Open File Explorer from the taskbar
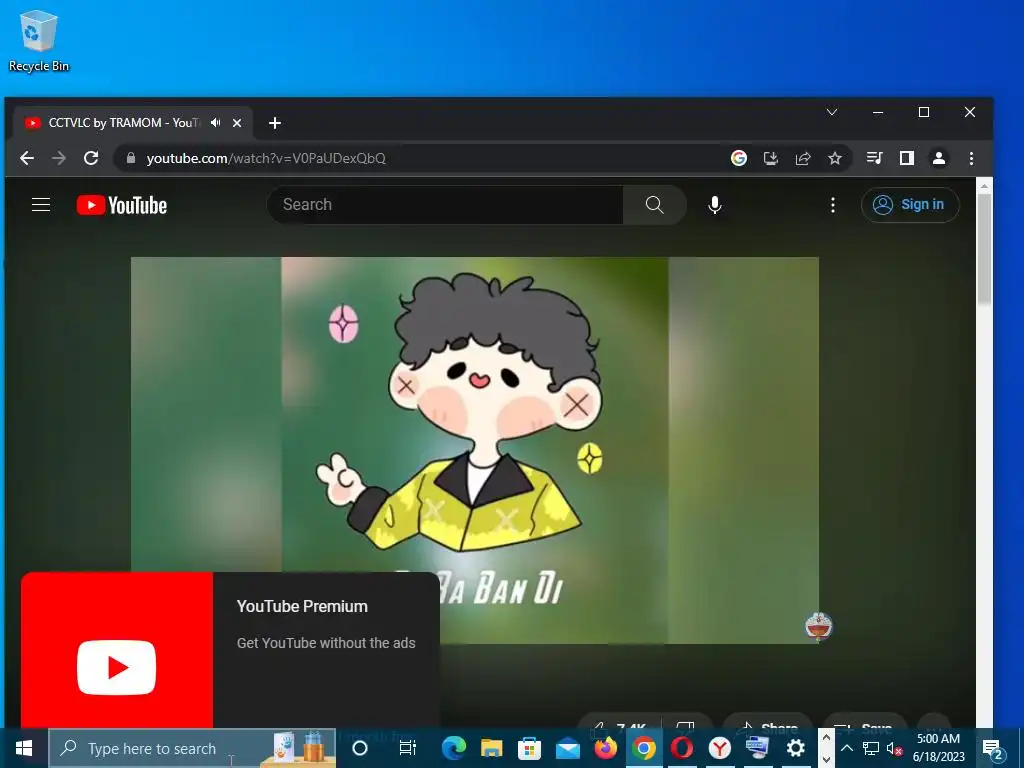This screenshot has height=768, width=1024. click(x=491, y=748)
